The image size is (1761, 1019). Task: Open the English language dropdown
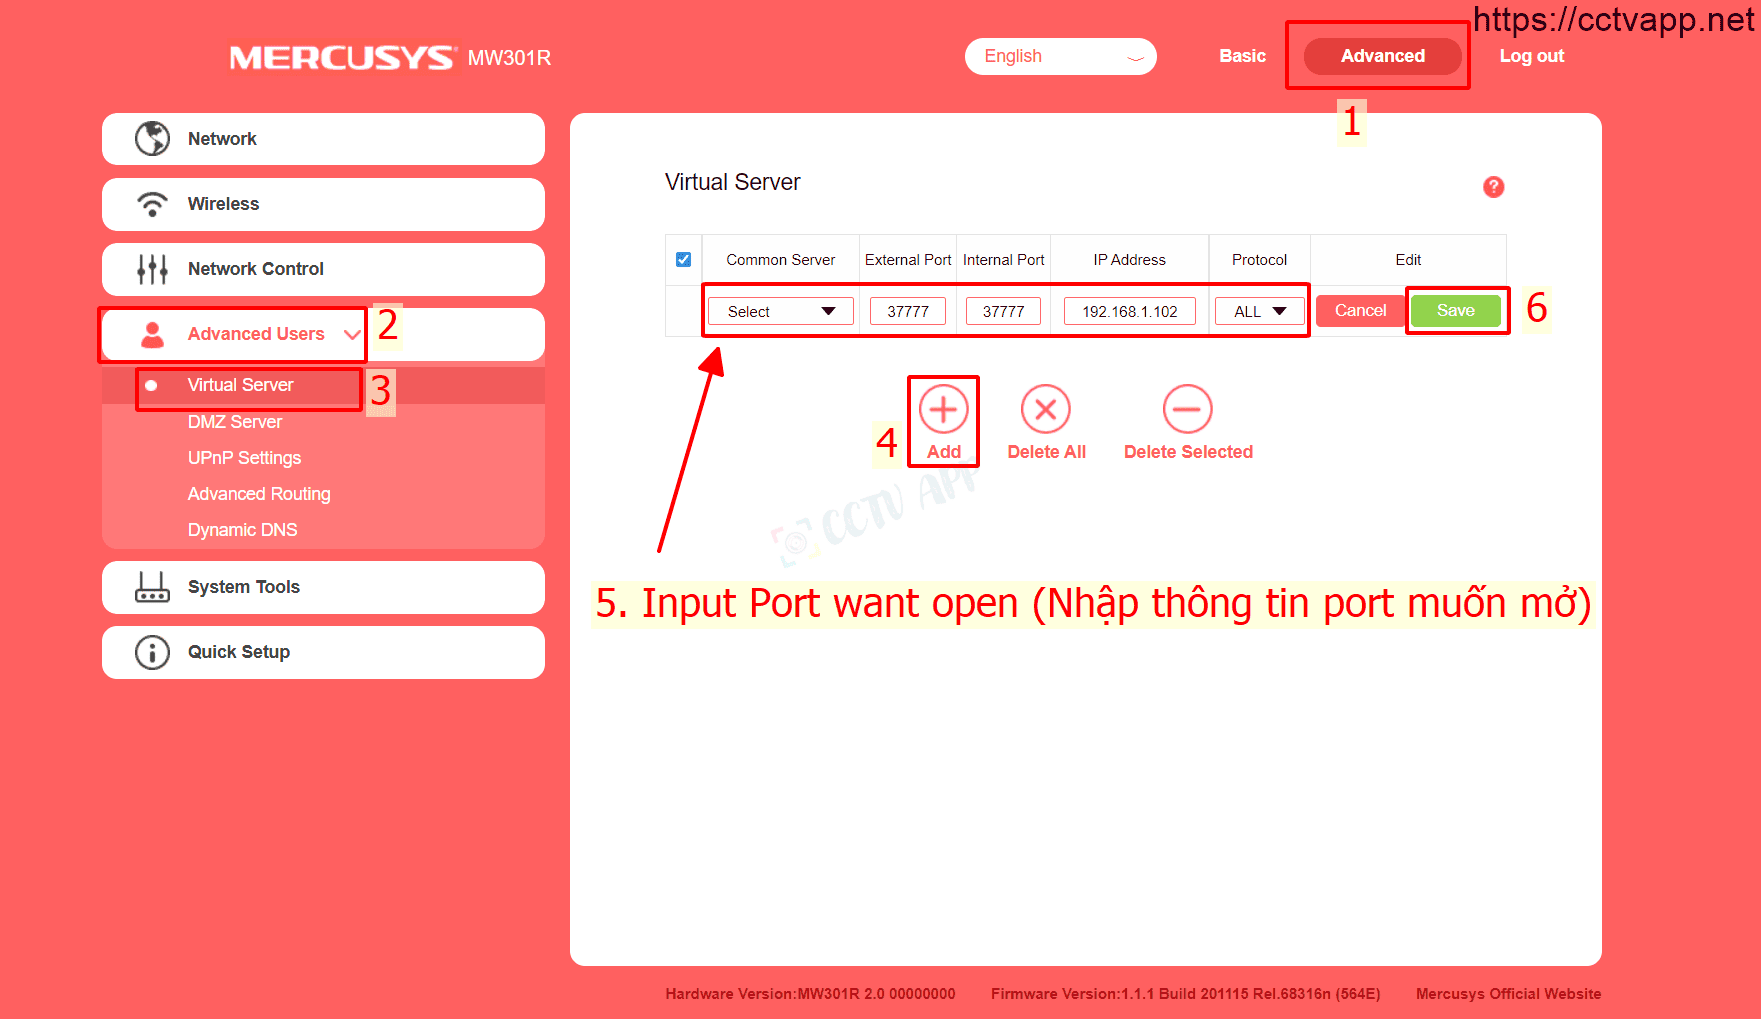[1060, 56]
